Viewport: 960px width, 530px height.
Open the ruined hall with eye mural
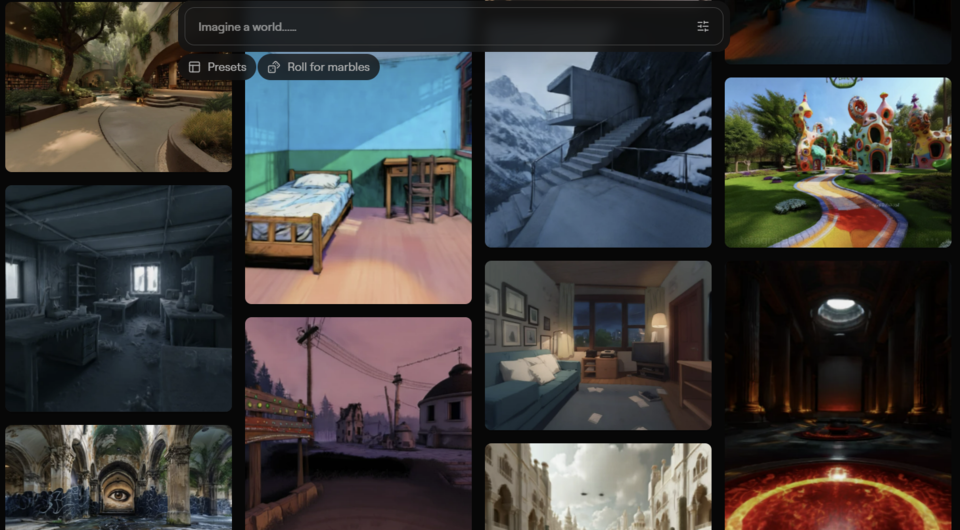click(118, 478)
